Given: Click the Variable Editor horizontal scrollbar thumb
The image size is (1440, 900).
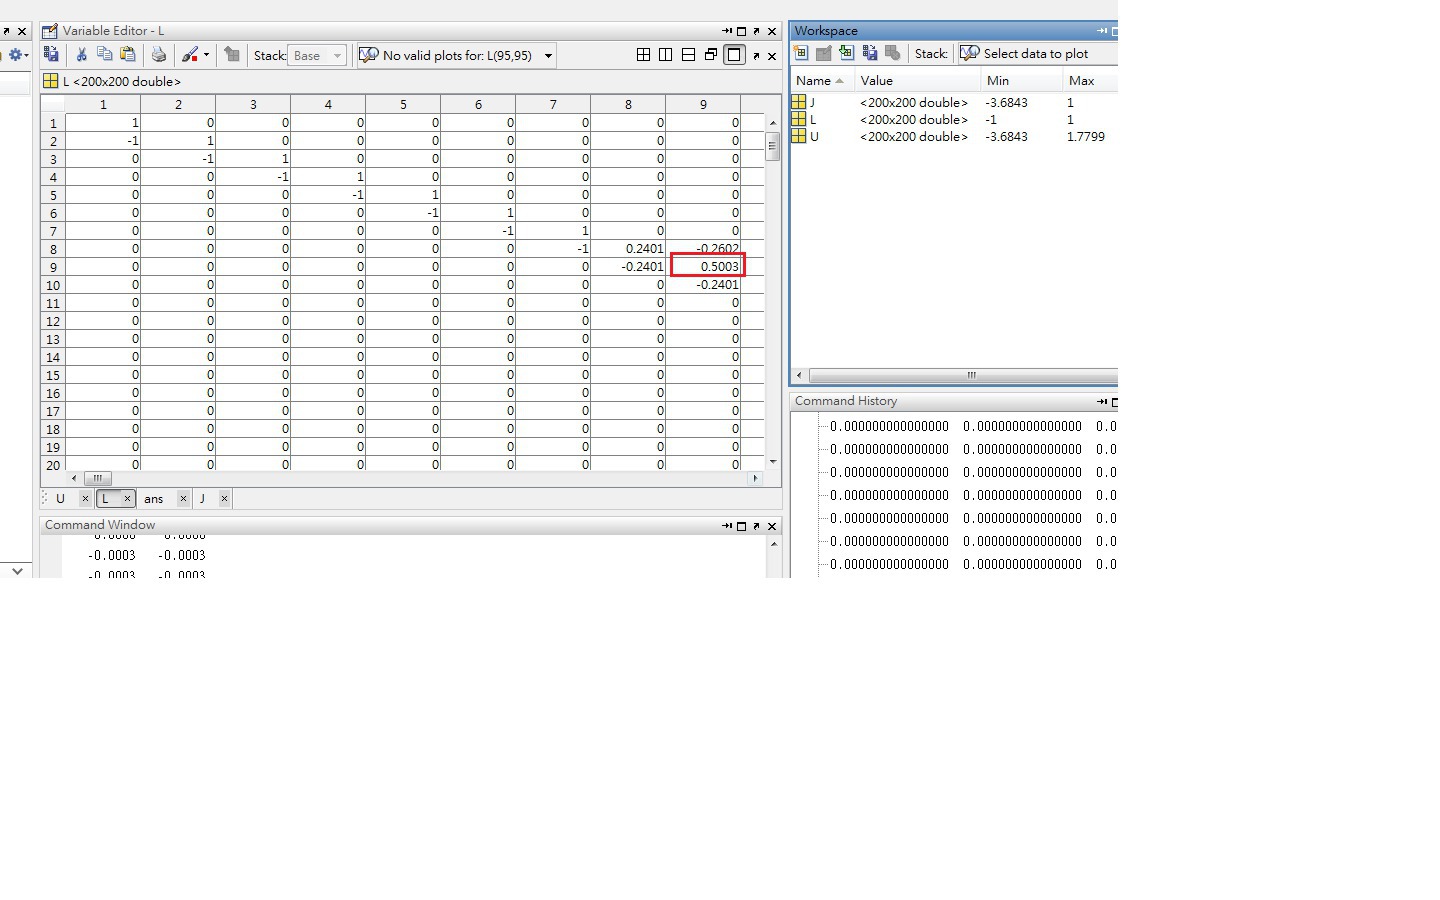Looking at the screenshot, I should tap(97, 478).
